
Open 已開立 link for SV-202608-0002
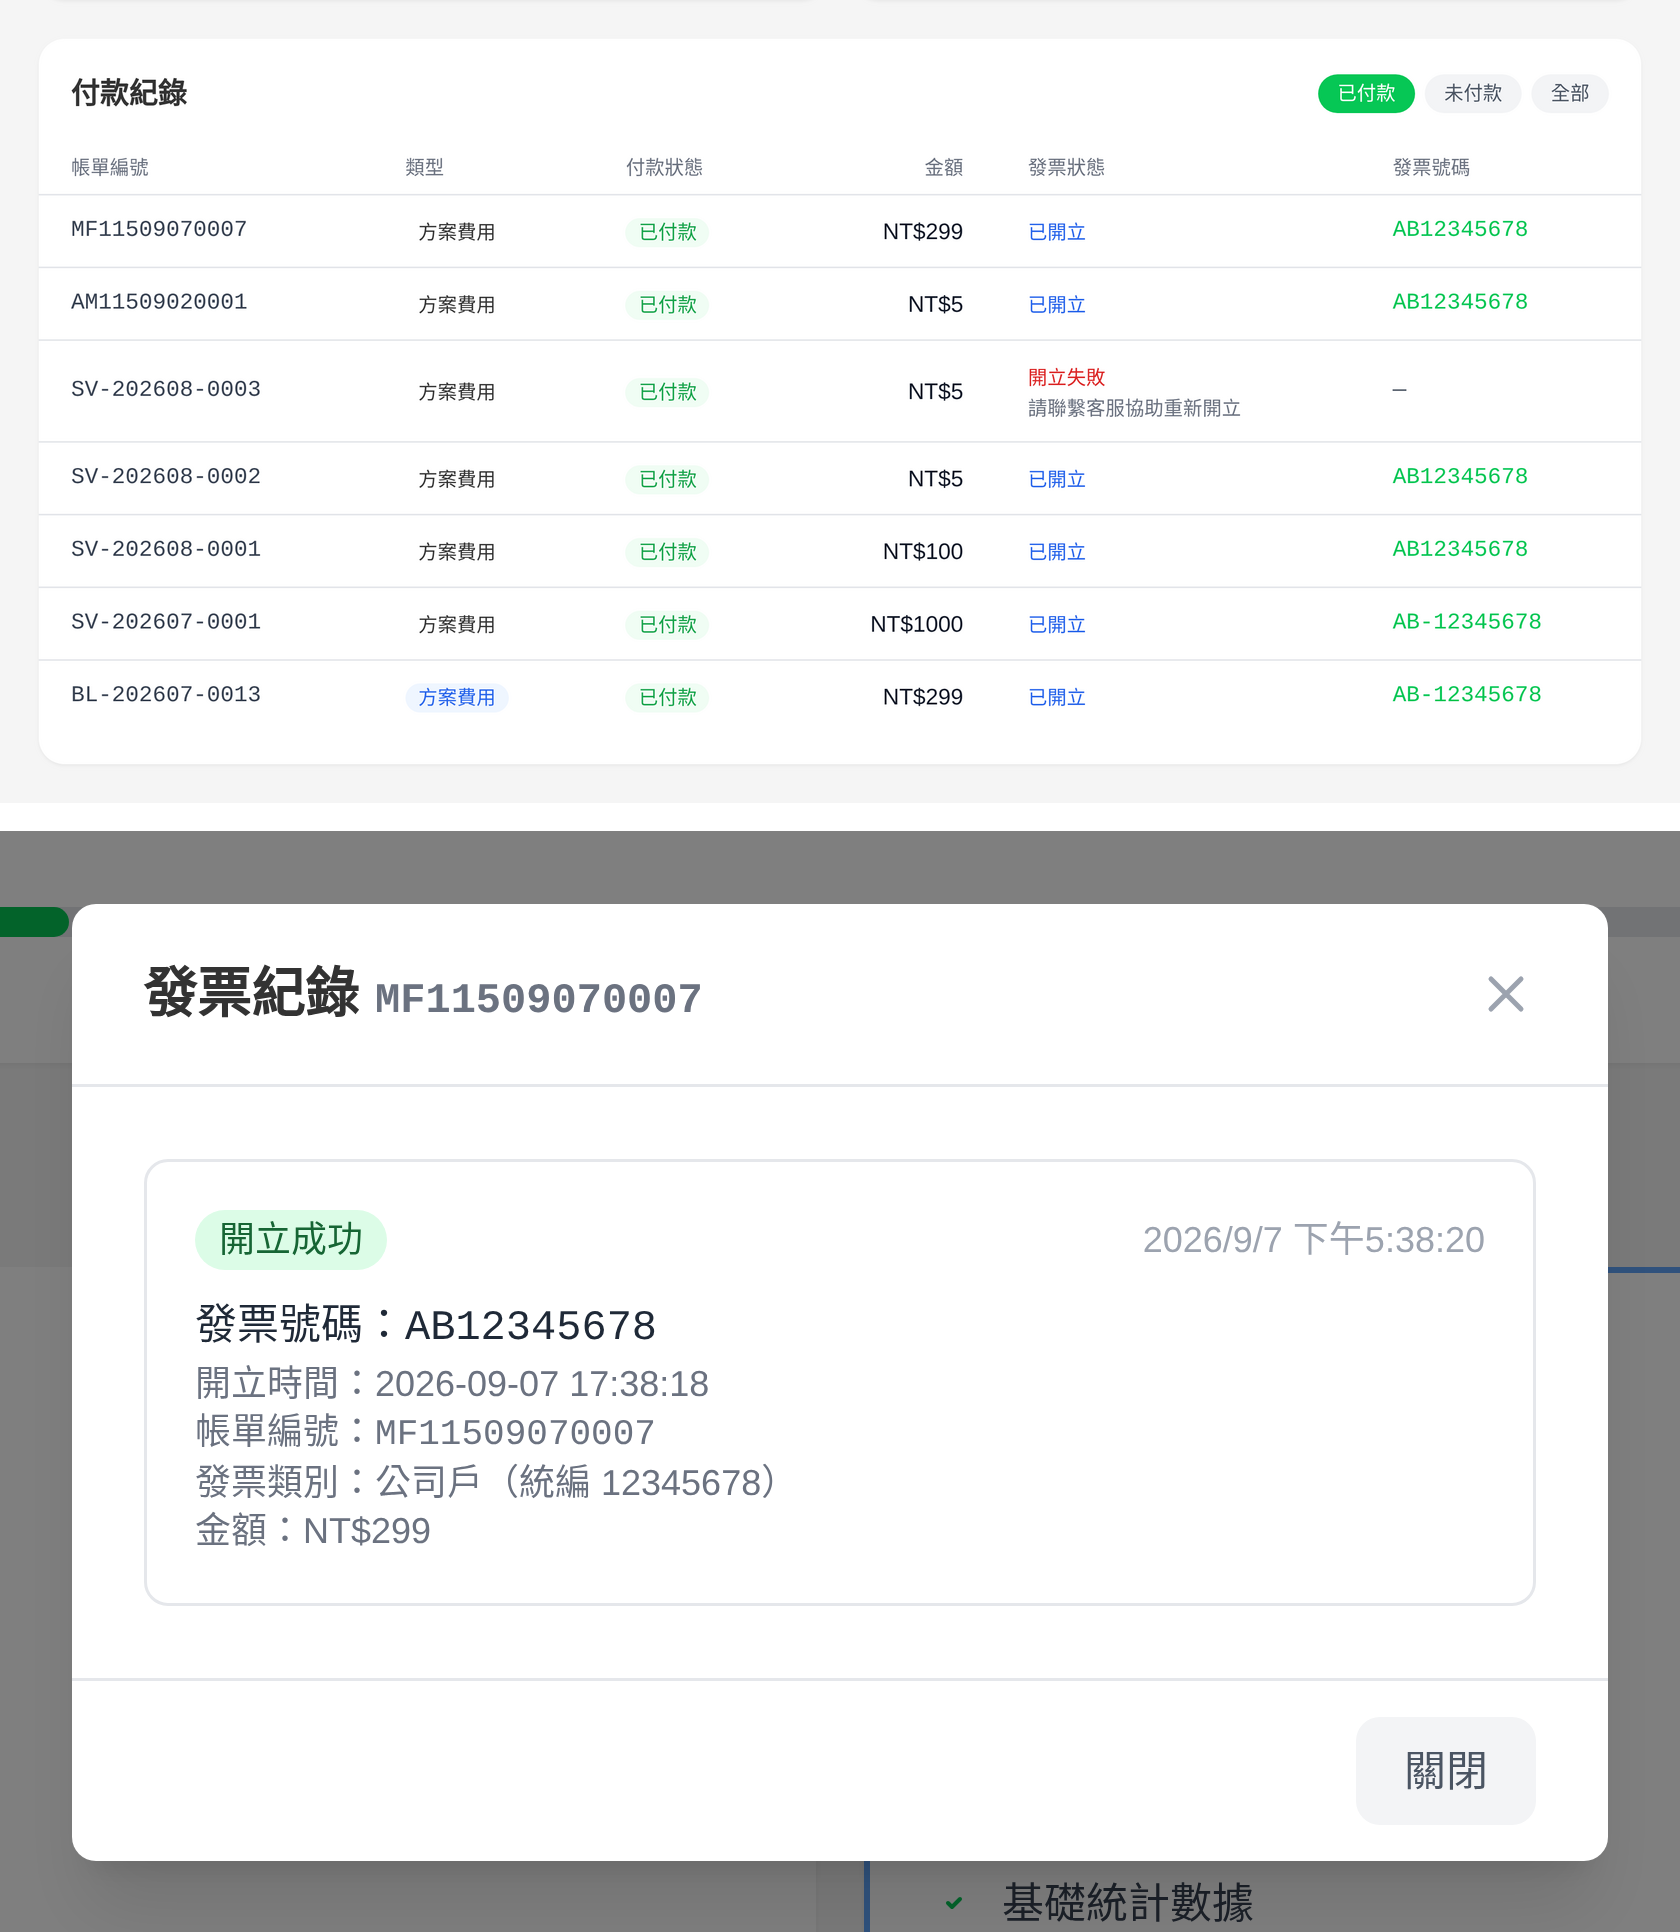click(x=1057, y=479)
